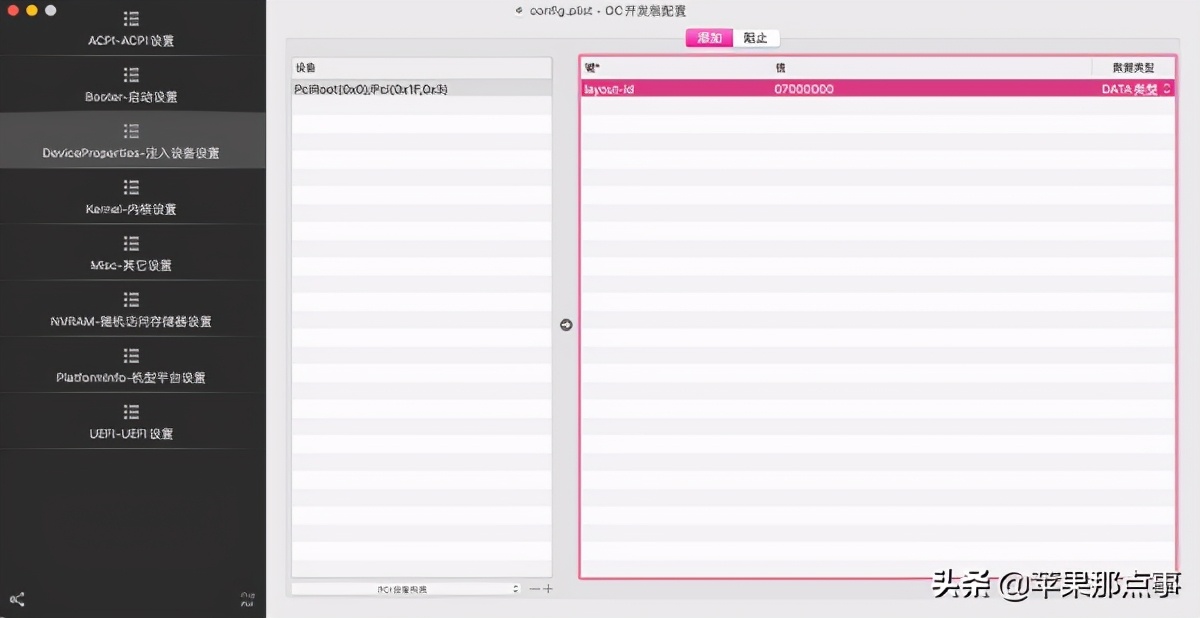Click the share icon at sidebar bottom
Image resolution: width=1200 pixels, height=618 pixels.
[x=17, y=599]
